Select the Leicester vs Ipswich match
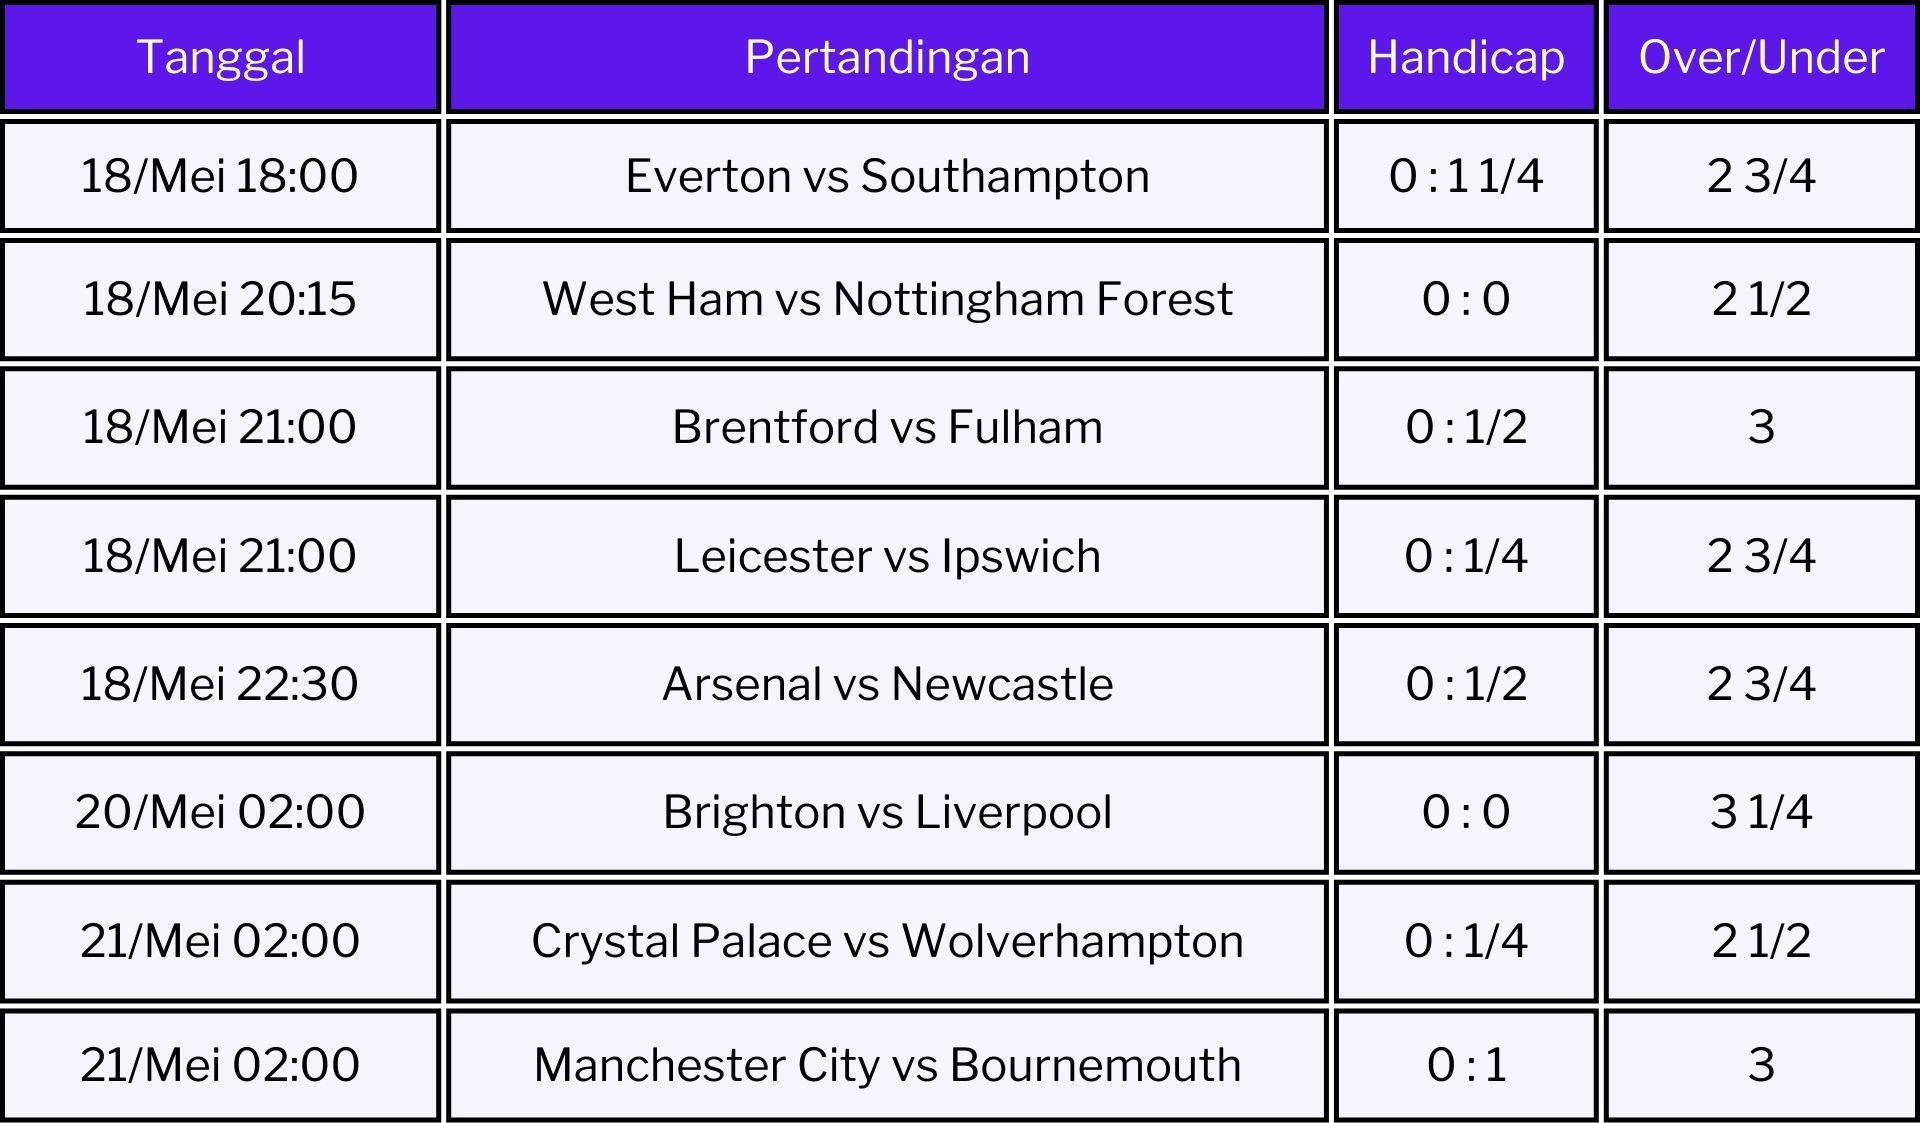This screenshot has height=1123, width=1920. [x=887, y=556]
